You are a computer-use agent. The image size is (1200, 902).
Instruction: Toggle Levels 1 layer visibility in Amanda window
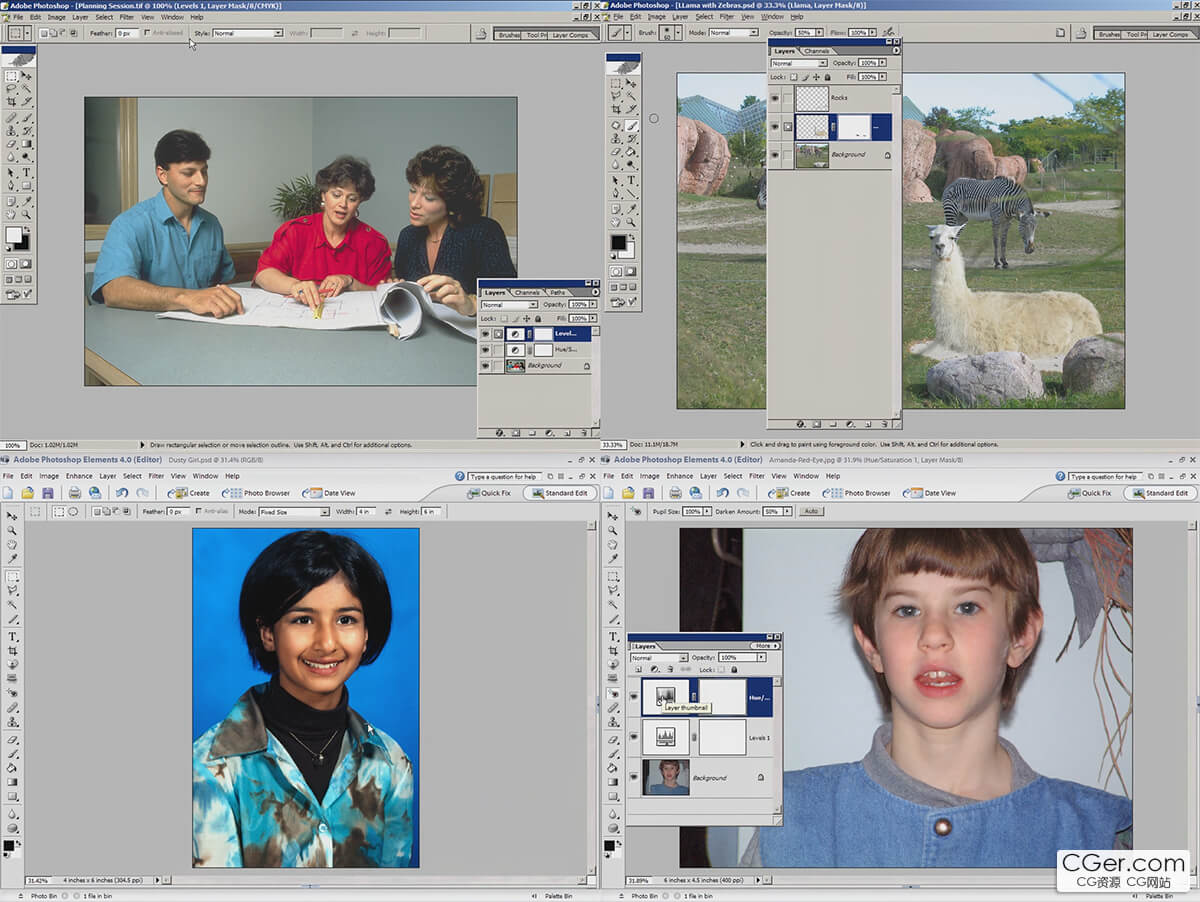(x=634, y=736)
